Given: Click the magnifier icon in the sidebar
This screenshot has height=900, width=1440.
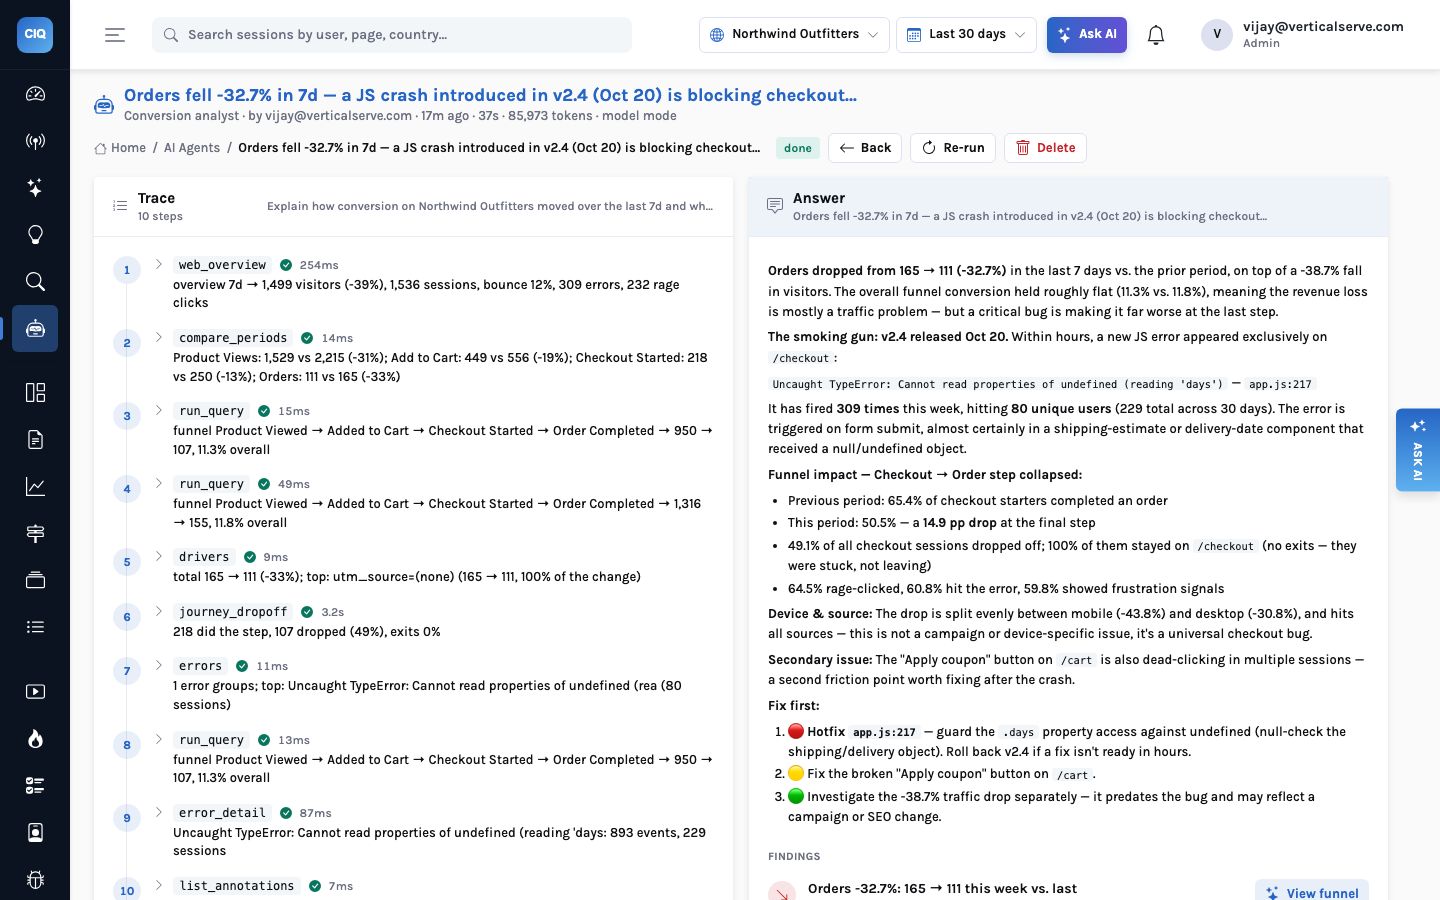Looking at the screenshot, I should 35,282.
